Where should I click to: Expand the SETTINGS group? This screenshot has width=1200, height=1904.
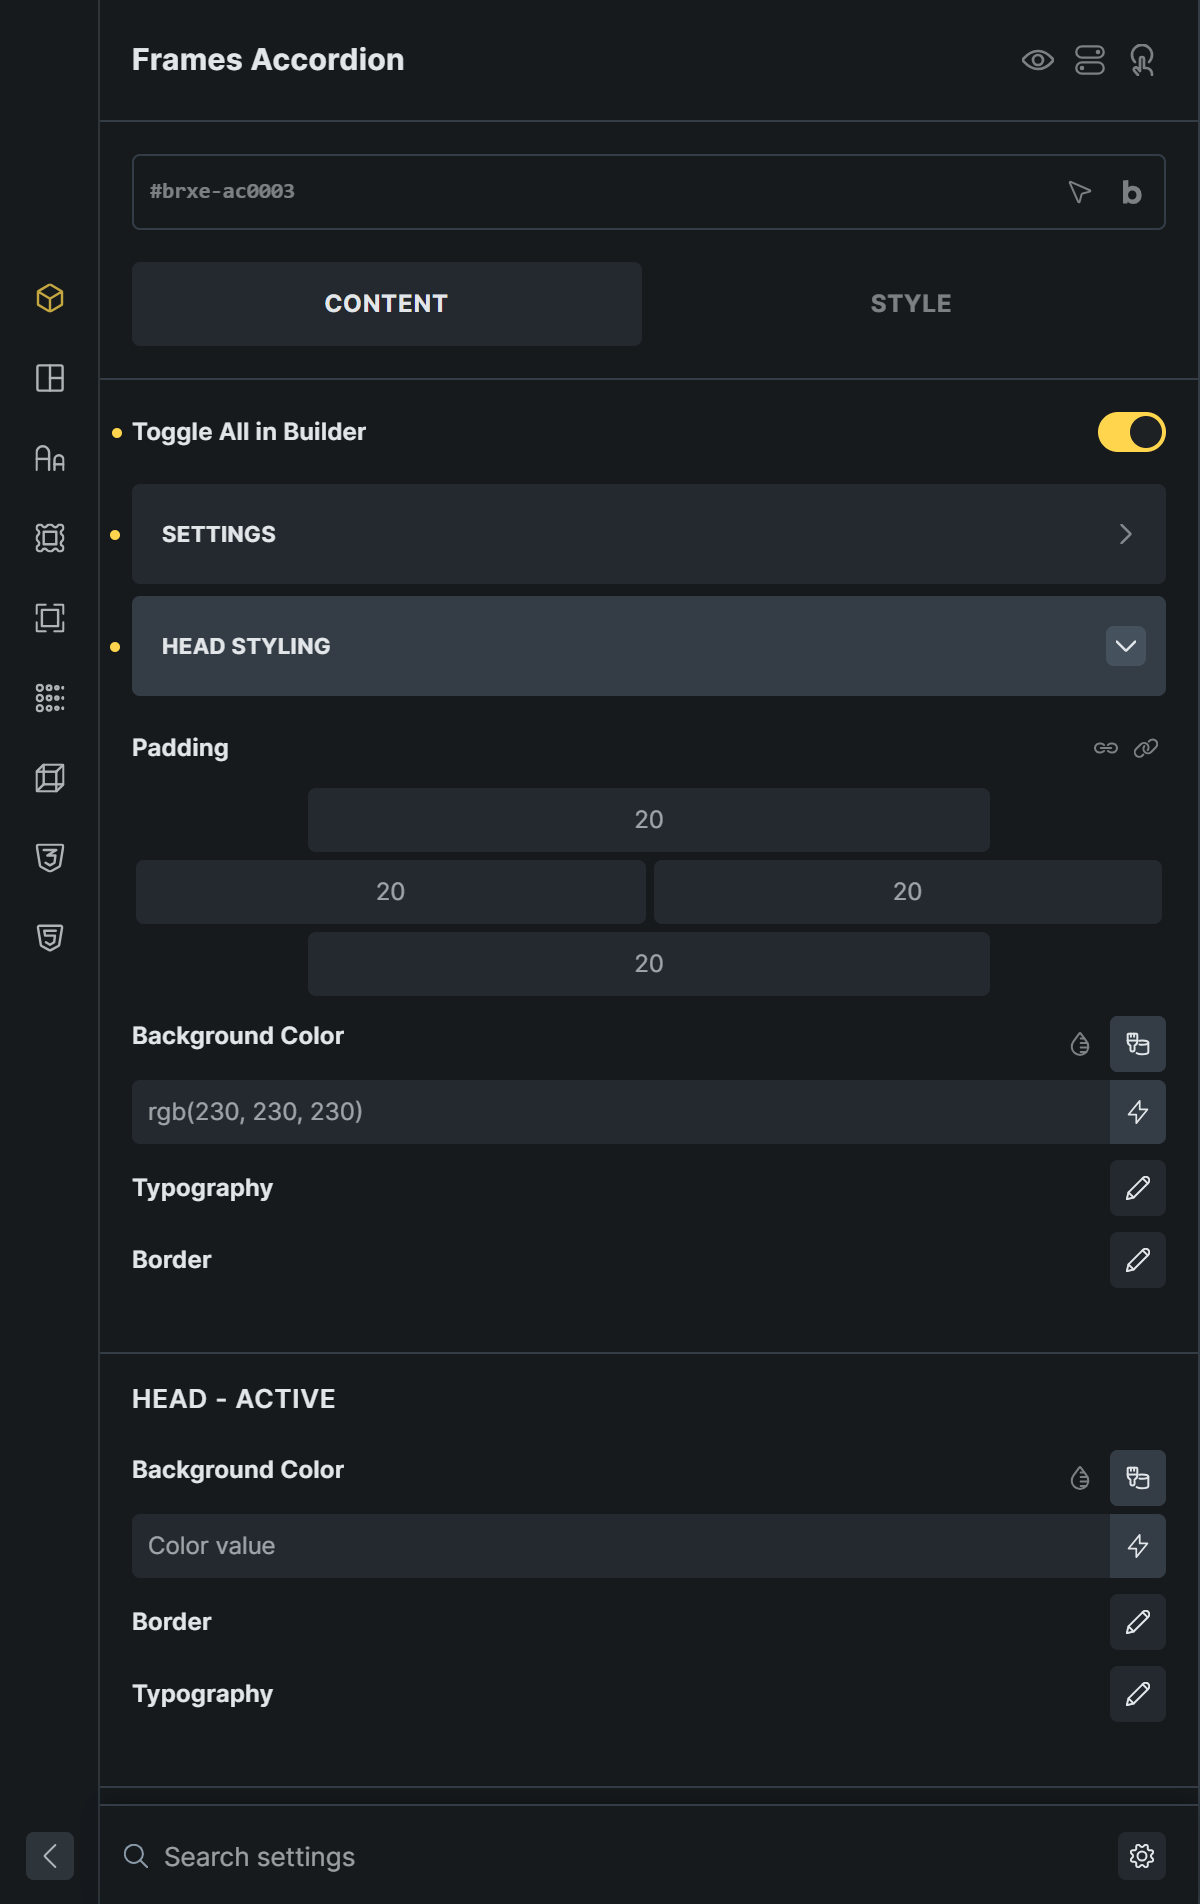pyautogui.click(x=649, y=534)
